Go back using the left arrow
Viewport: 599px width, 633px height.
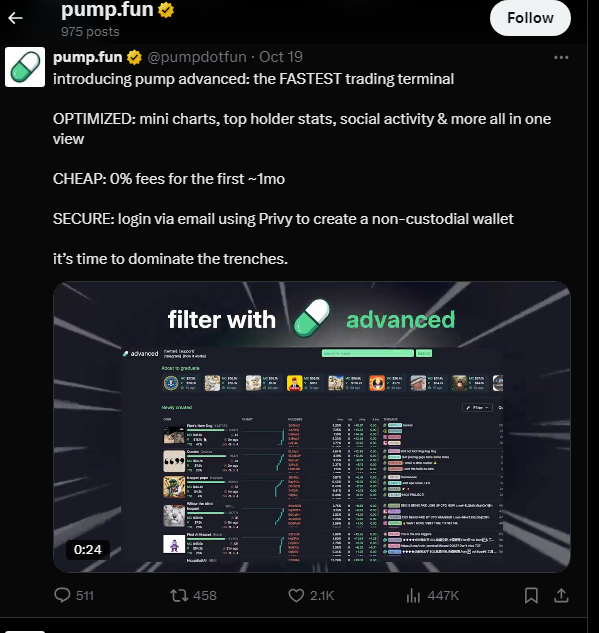coord(15,18)
